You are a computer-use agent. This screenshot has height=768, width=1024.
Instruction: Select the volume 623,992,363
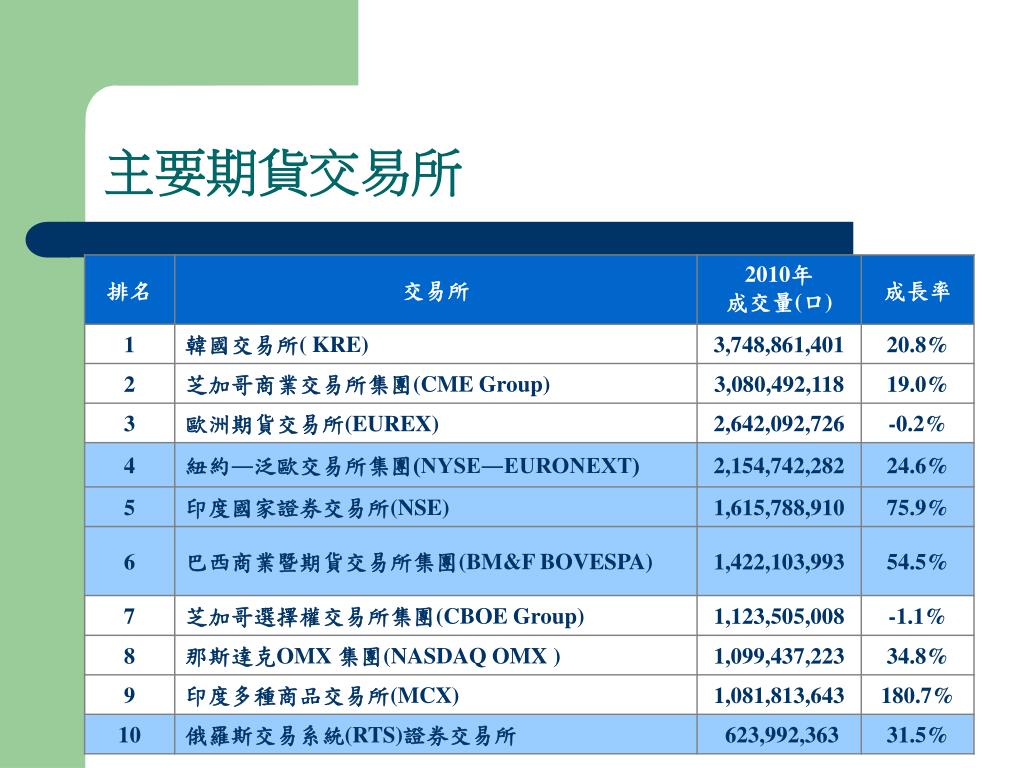pyautogui.click(x=781, y=735)
